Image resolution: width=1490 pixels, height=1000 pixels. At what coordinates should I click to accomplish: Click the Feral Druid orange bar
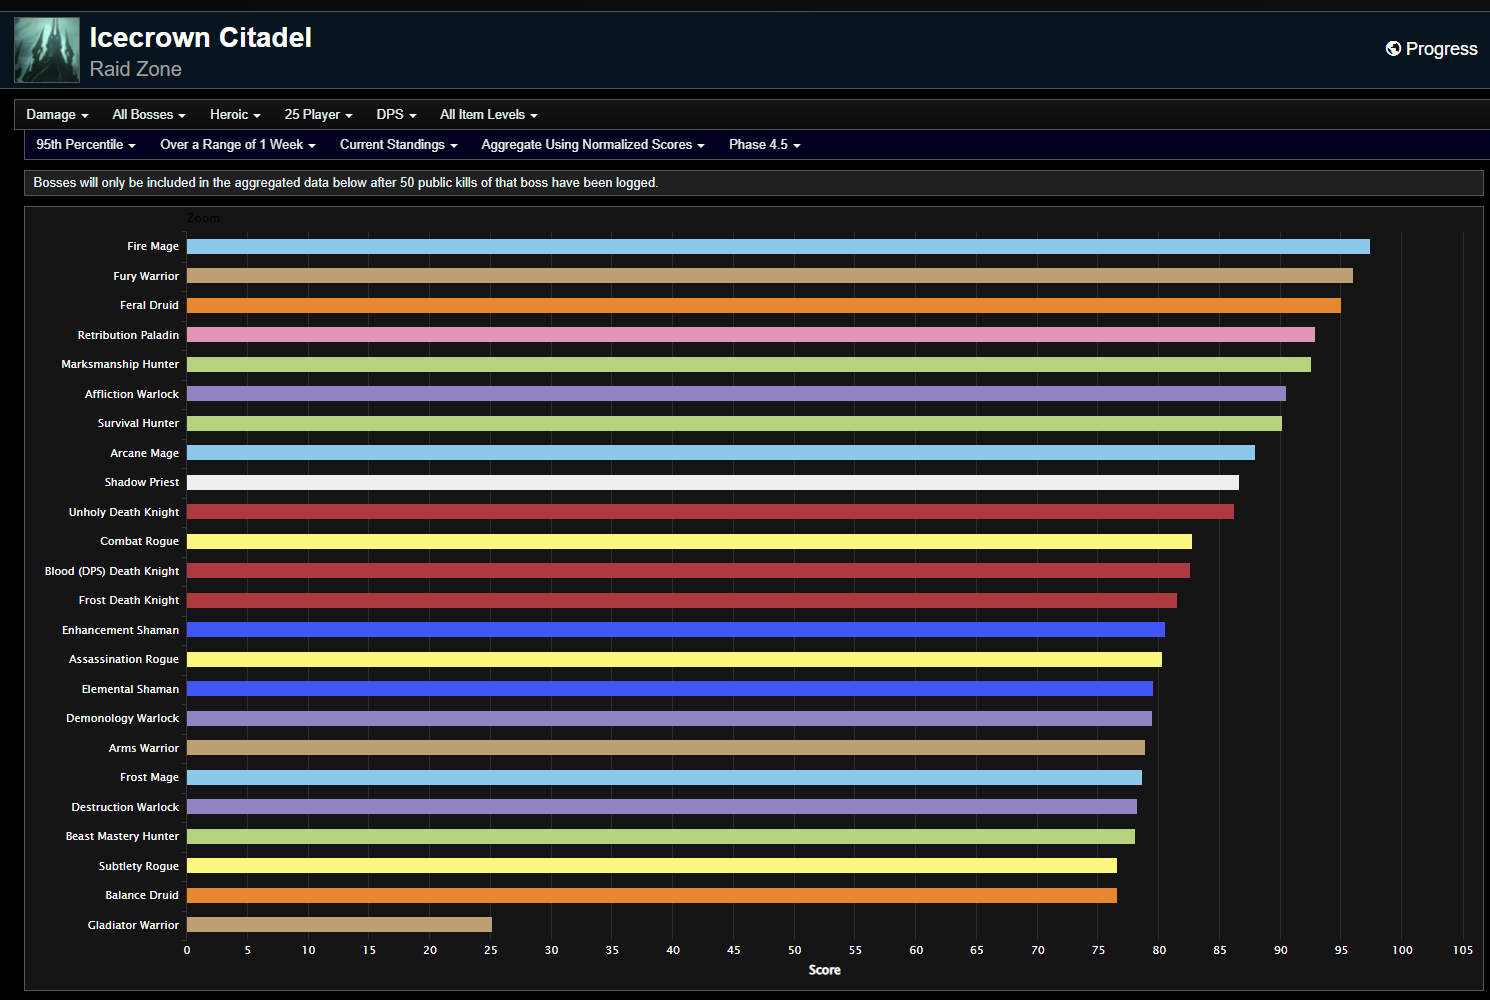click(x=764, y=305)
